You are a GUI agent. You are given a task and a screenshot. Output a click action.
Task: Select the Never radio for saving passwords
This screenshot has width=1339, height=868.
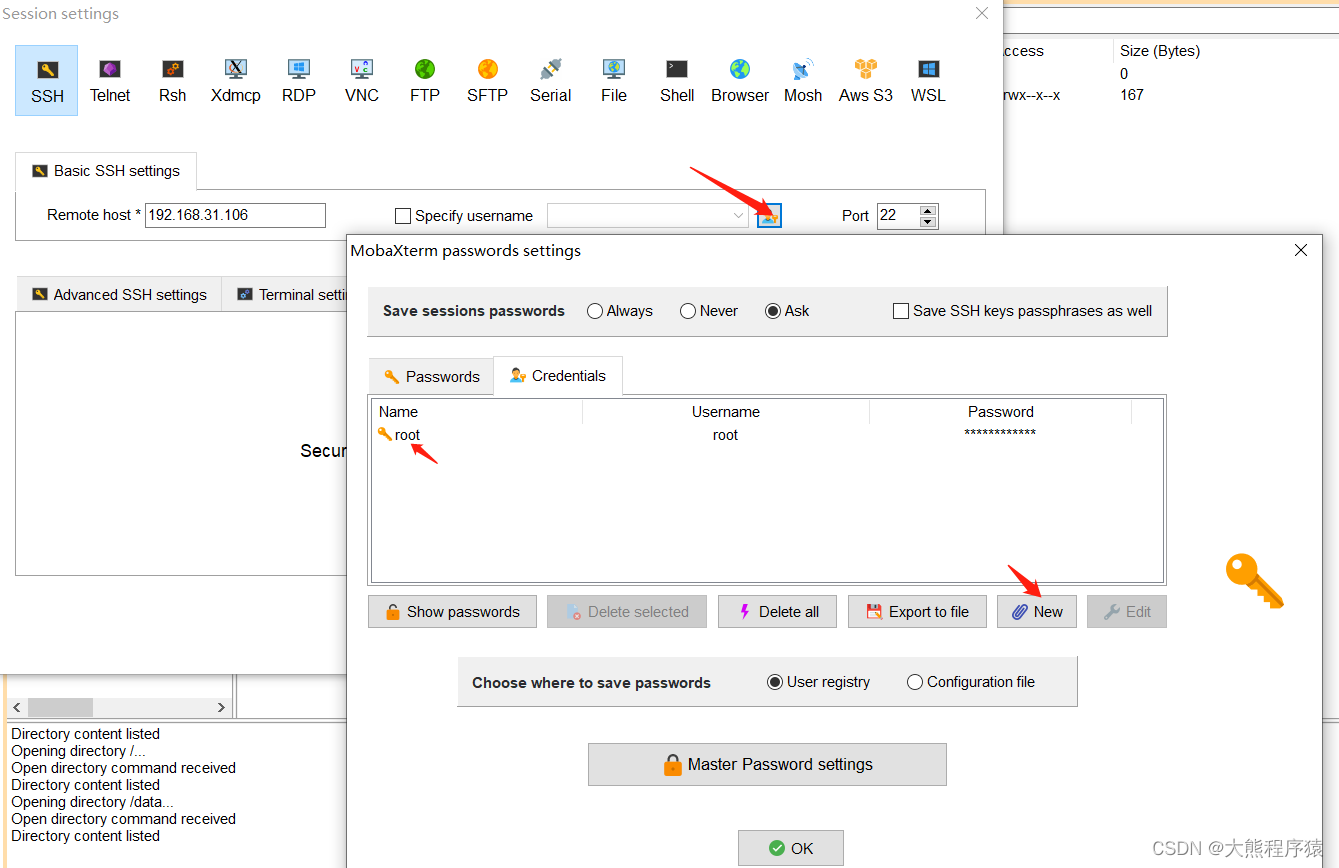(x=687, y=311)
